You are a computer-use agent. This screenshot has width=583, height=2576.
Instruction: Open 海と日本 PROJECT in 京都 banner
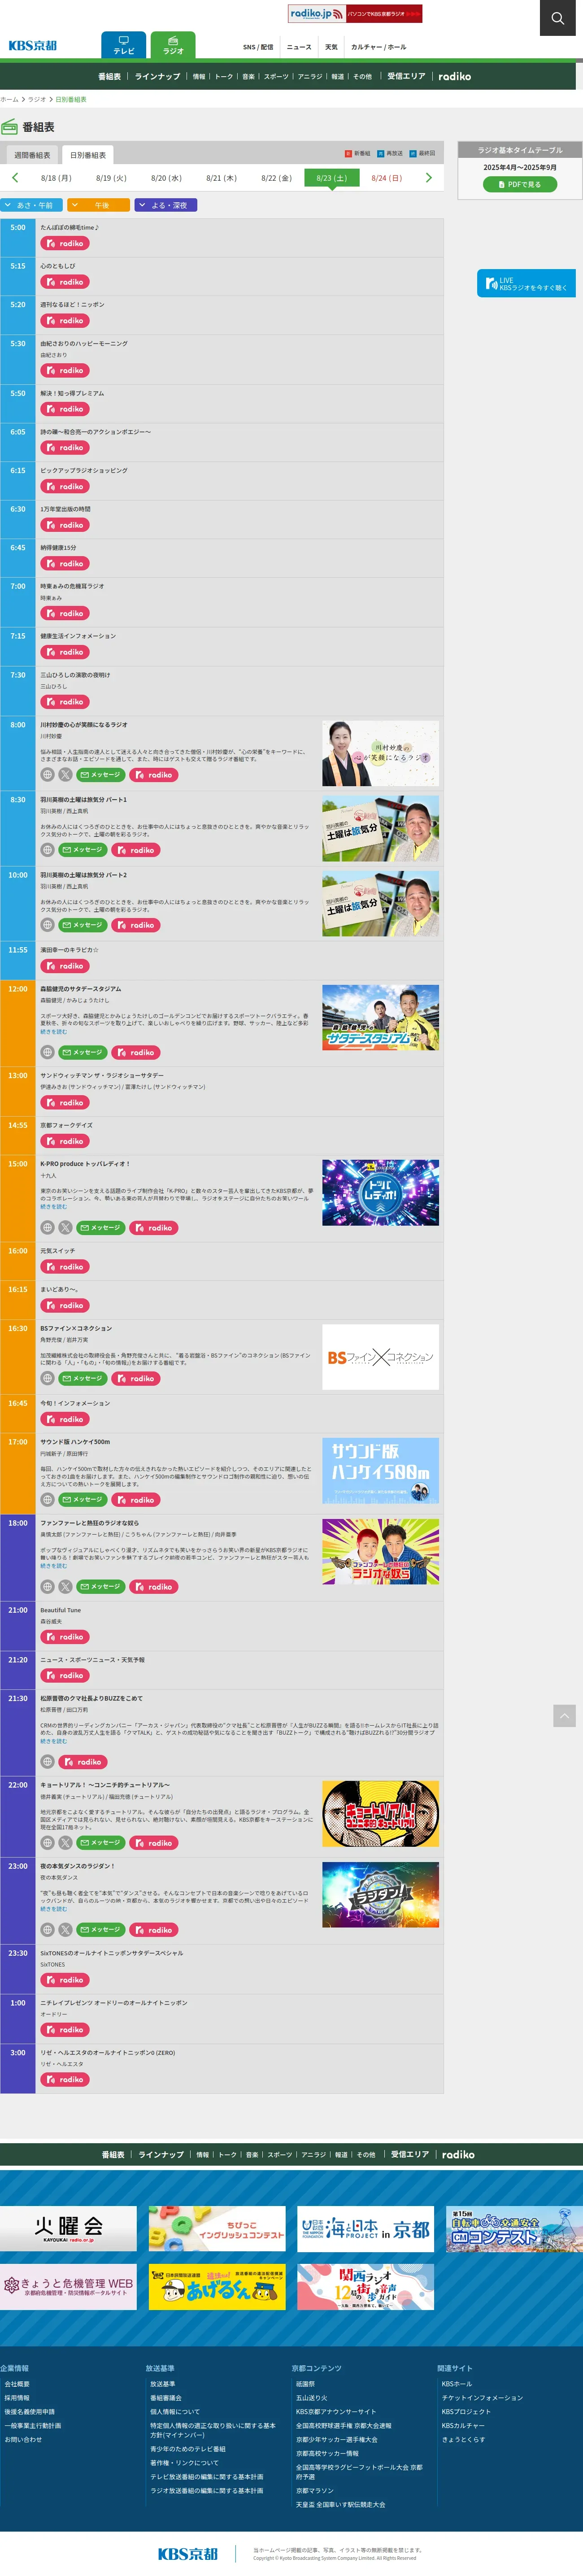click(x=365, y=2228)
